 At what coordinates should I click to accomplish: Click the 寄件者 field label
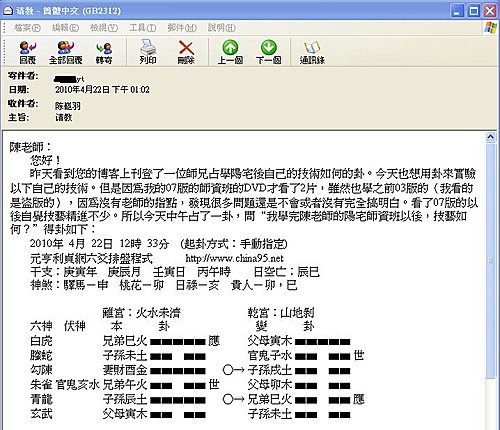(23, 76)
